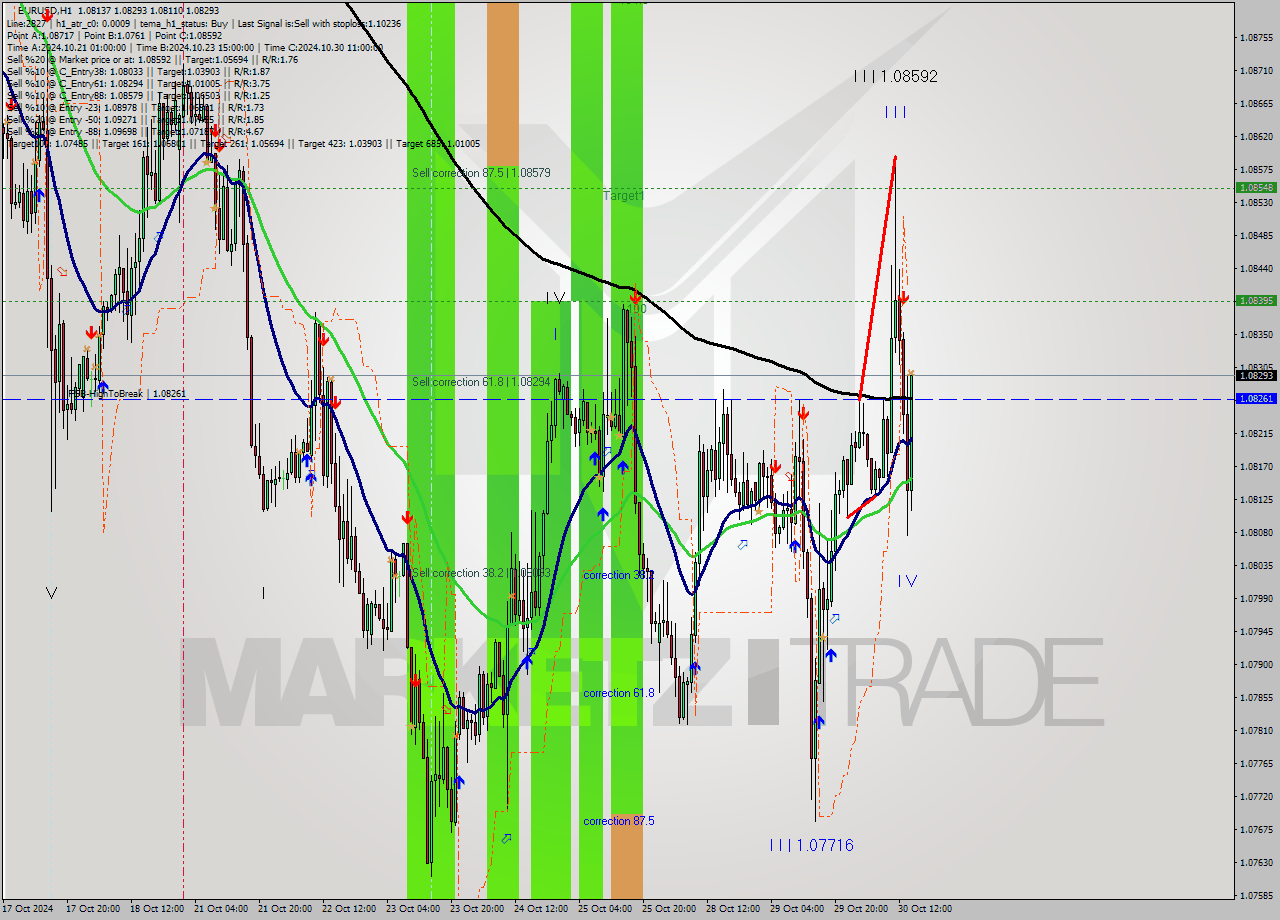Click the 'Target 685: 1.01005' text
The image size is (1280, 920).
(x=438, y=144)
